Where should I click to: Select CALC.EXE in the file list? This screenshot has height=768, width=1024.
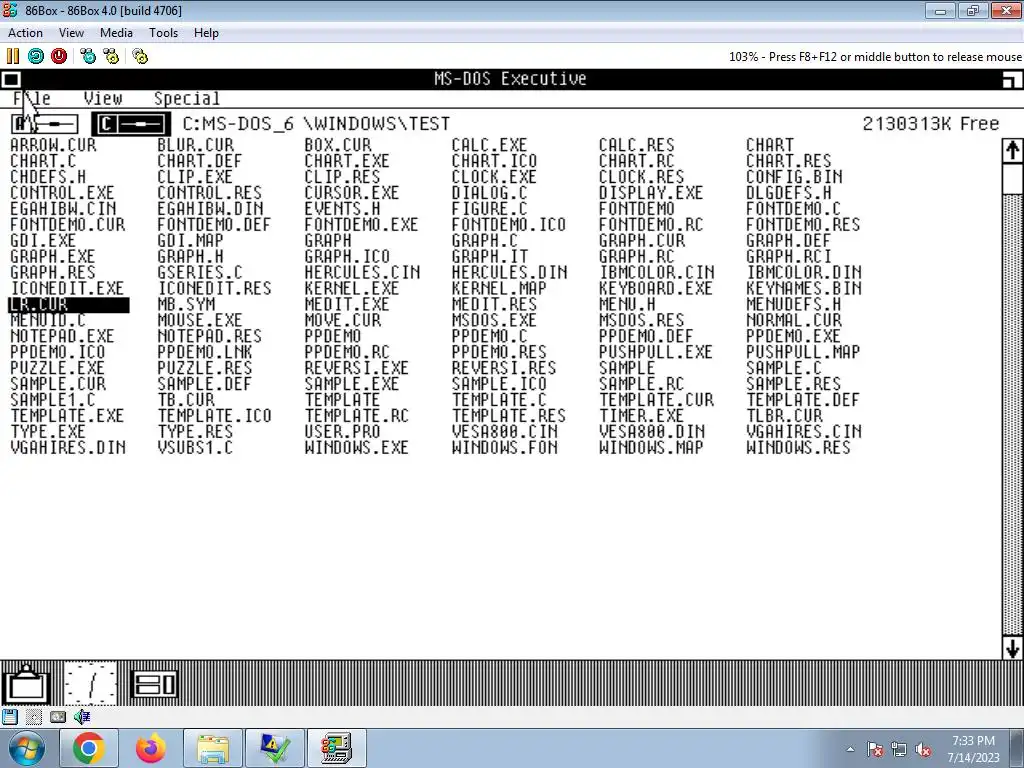(x=489, y=145)
